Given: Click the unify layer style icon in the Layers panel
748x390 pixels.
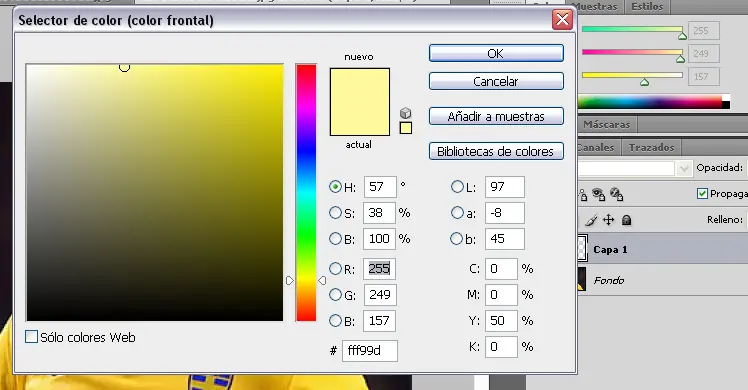Looking at the screenshot, I should pyautogui.click(x=617, y=194).
